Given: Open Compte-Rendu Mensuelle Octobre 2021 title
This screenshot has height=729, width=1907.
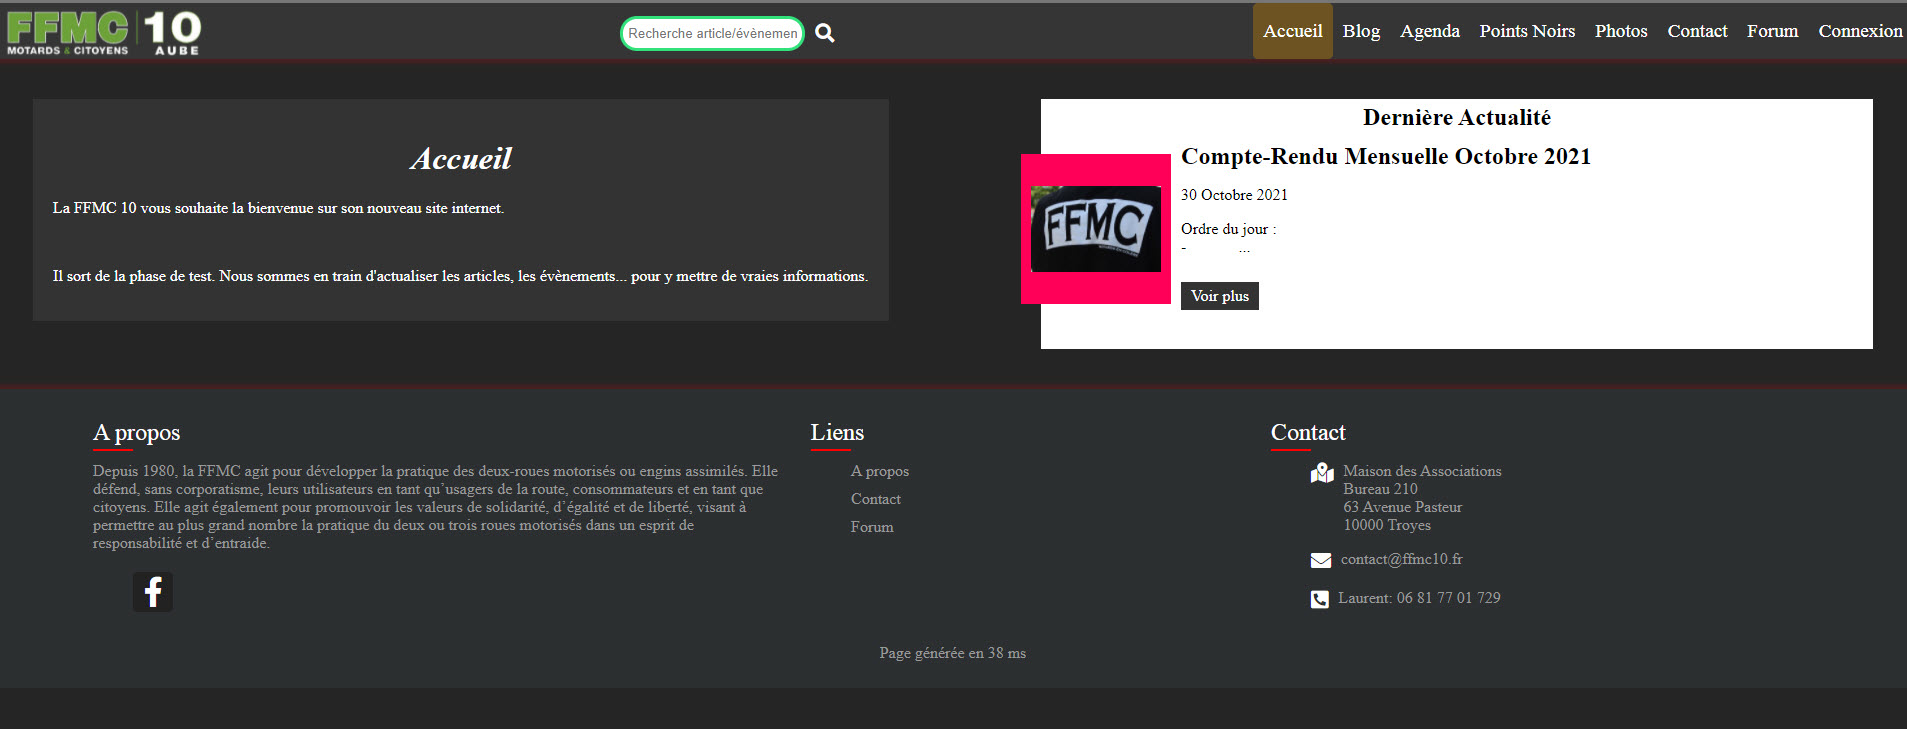Looking at the screenshot, I should (x=1386, y=156).
